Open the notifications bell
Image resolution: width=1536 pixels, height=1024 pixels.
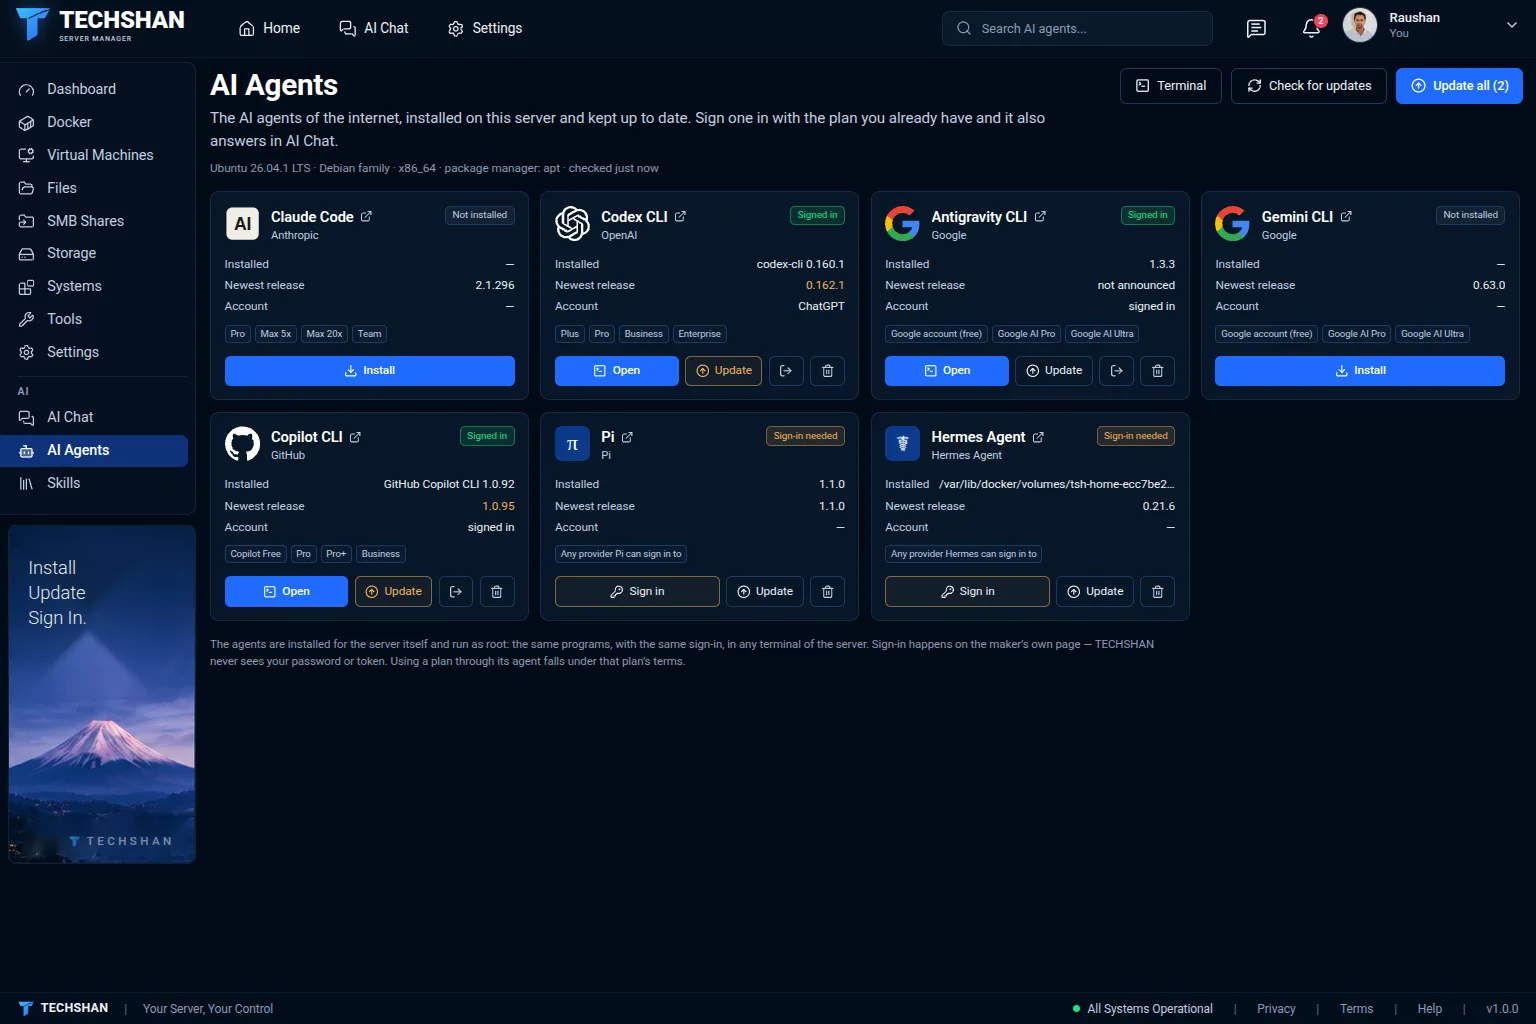1312,28
